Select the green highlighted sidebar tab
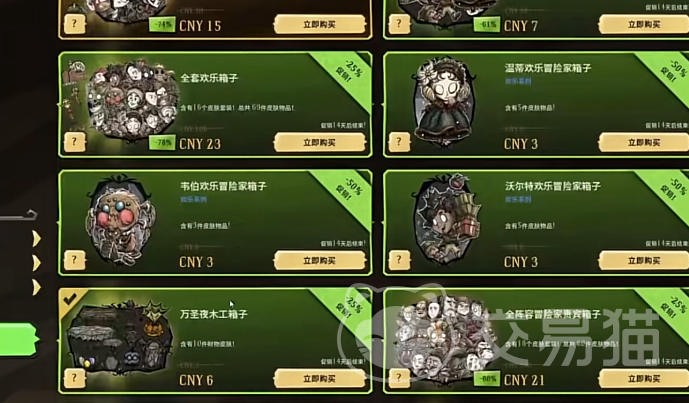This screenshot has height=403, width=689. (18, 340)
